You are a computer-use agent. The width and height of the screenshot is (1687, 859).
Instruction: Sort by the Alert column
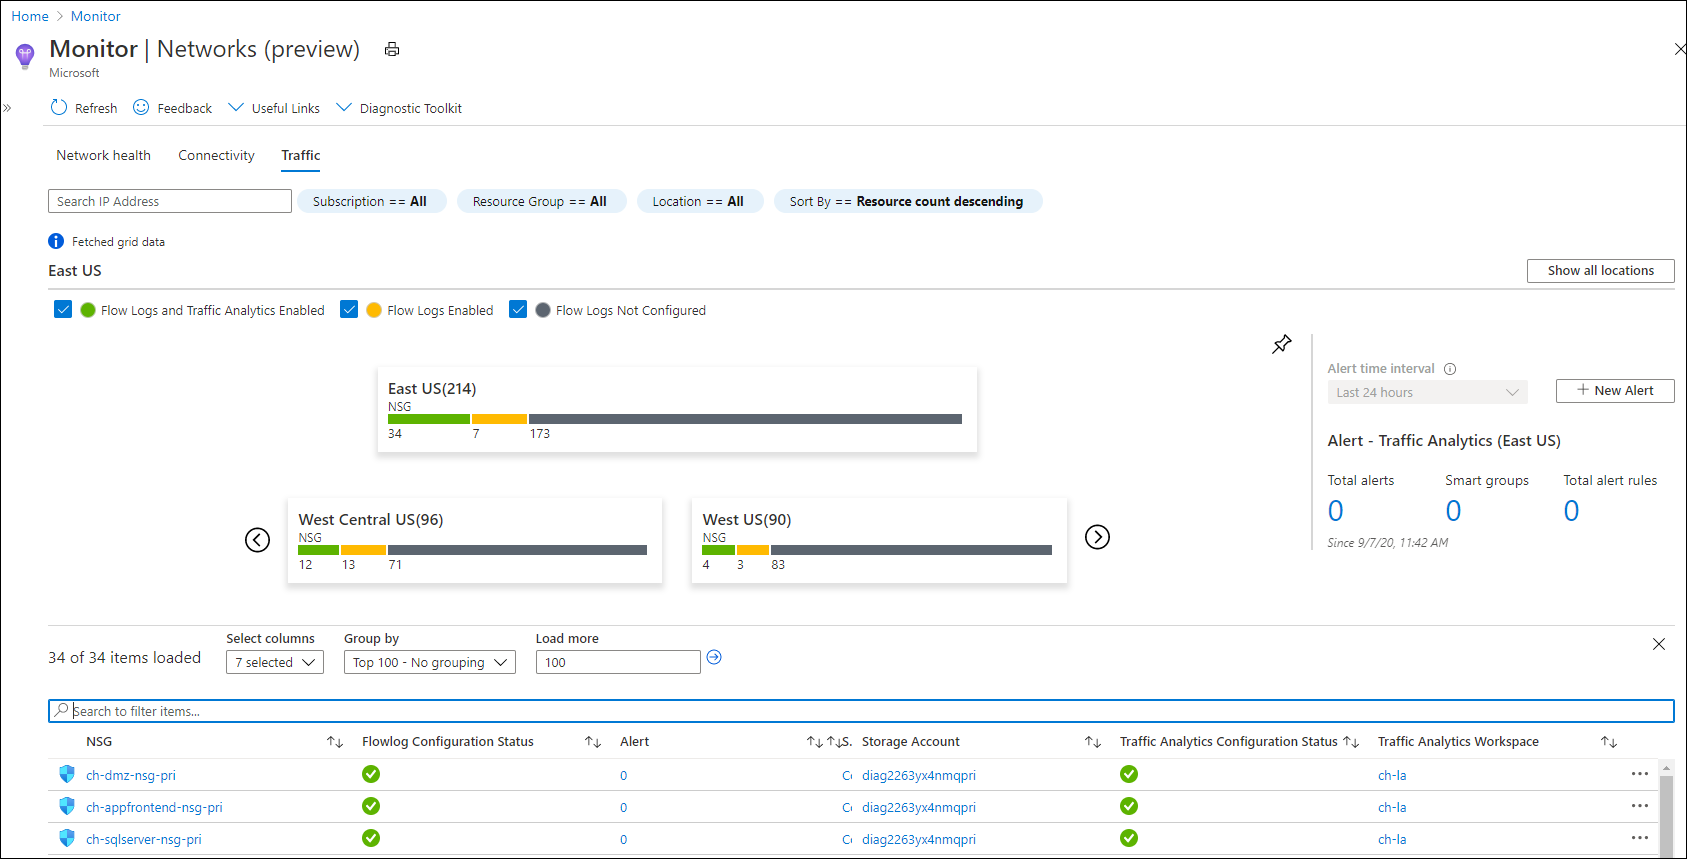[x=815, y=742]
